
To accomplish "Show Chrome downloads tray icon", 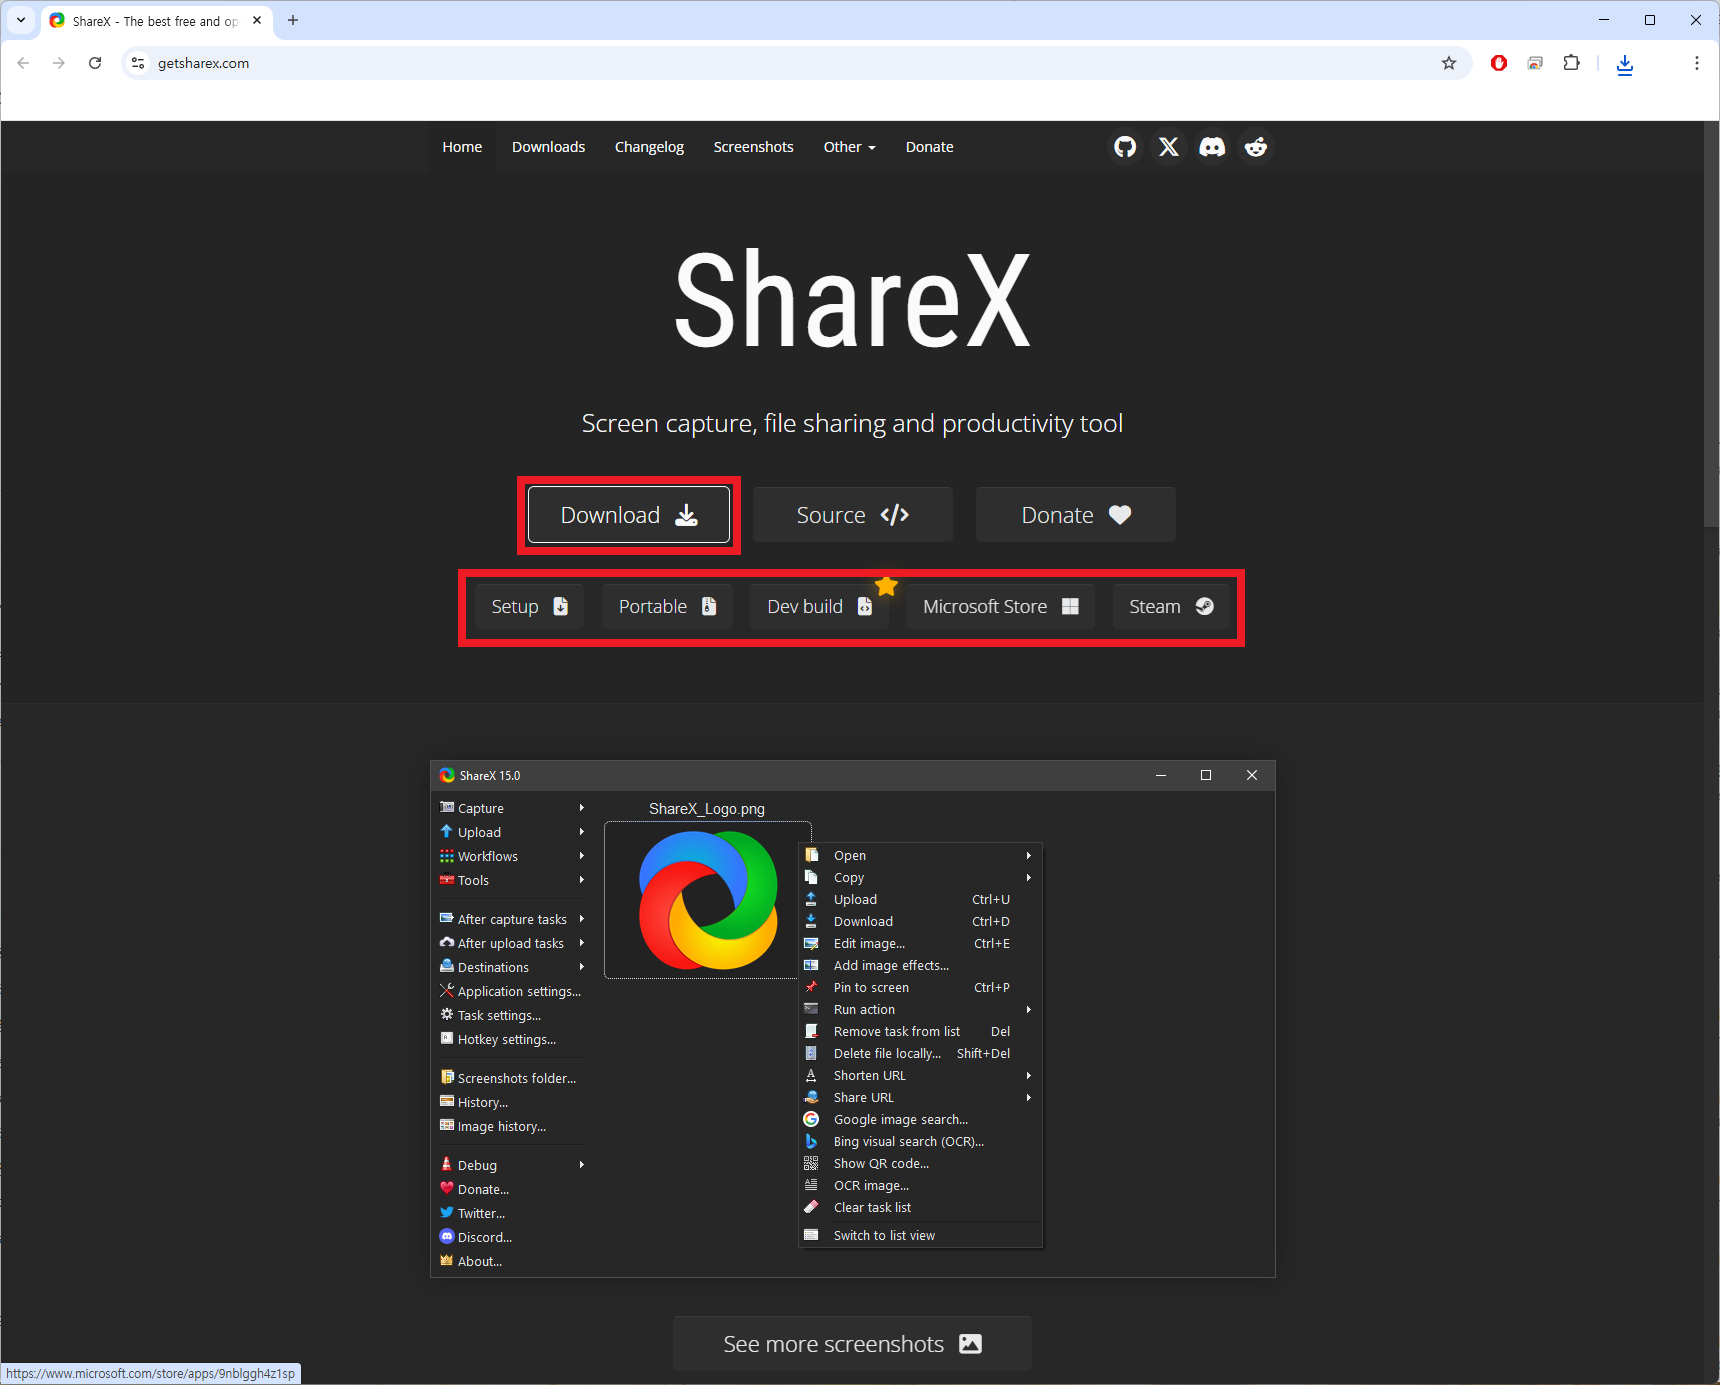I will 1625,64.
